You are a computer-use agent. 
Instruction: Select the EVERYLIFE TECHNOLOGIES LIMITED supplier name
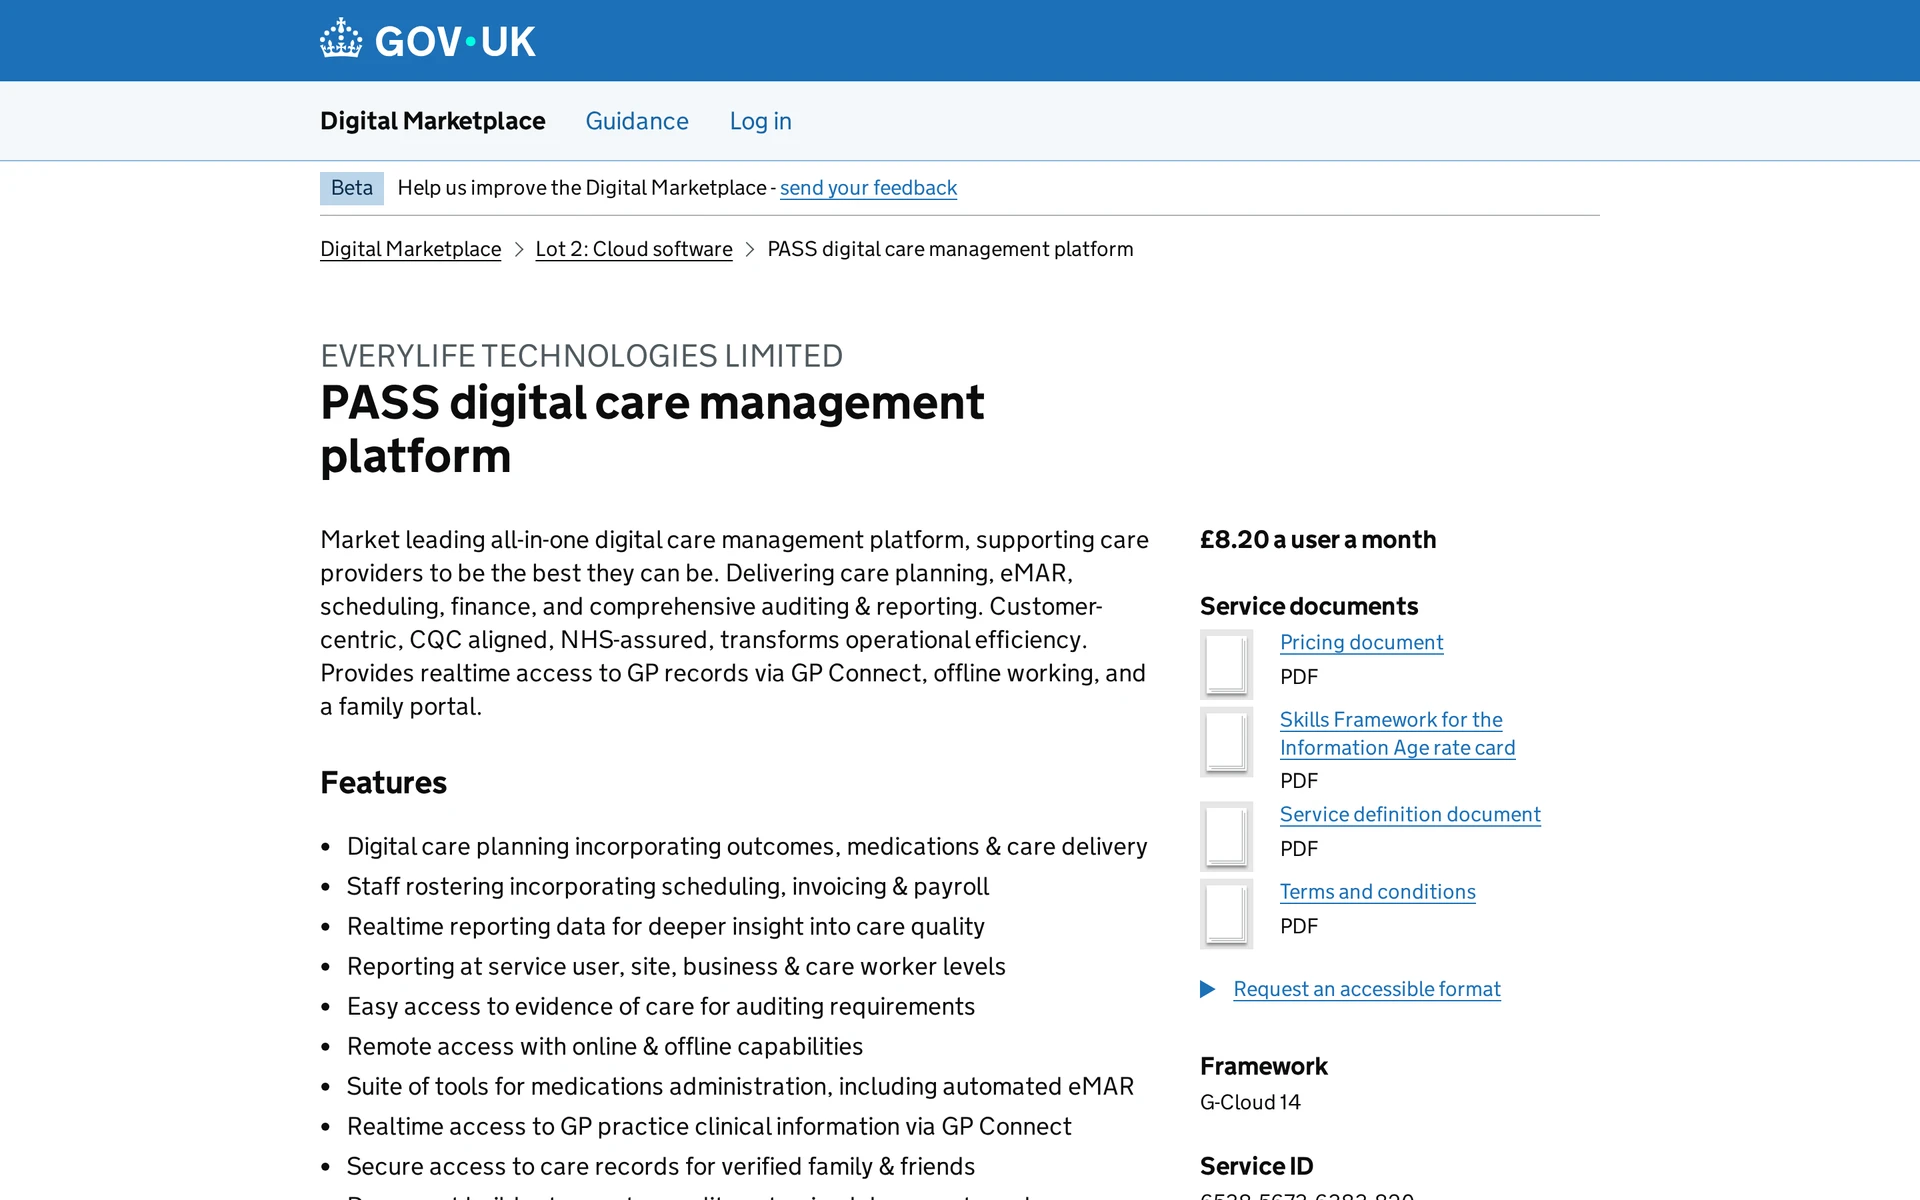581,356
